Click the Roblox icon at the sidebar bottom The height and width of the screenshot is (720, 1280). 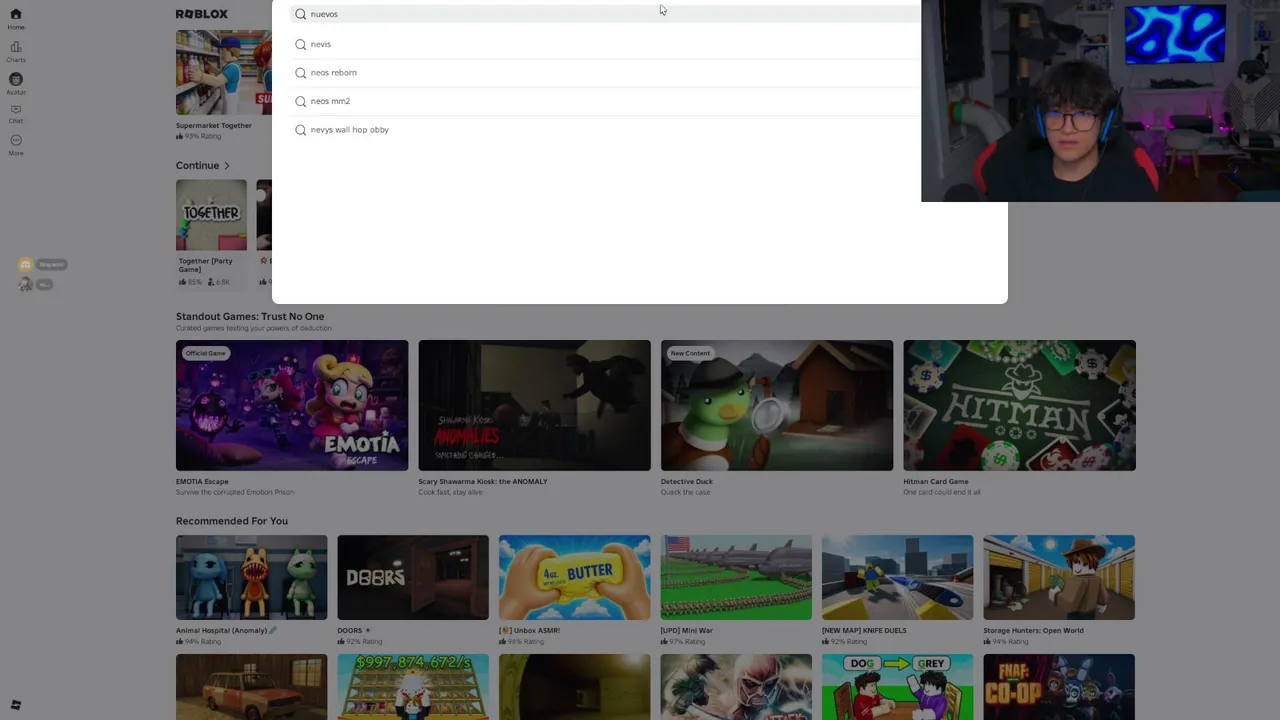15,705
